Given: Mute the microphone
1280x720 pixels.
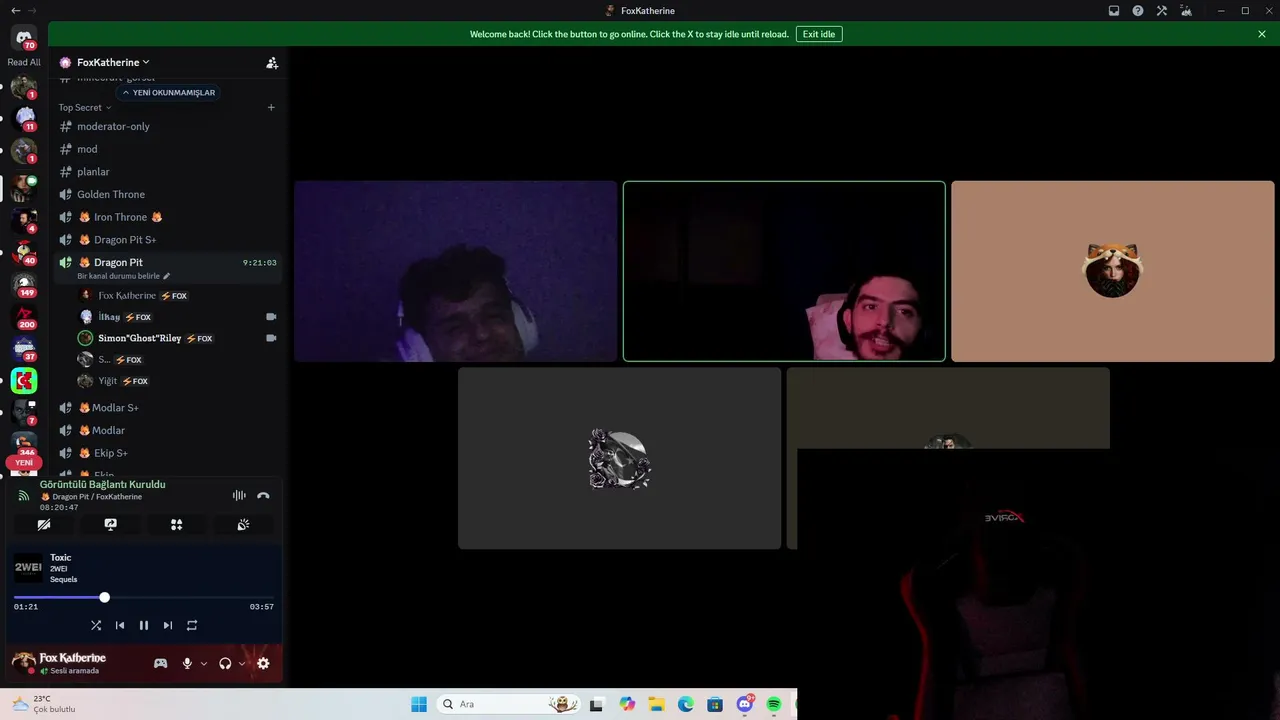Looking at the screenshot, I should tap(187, 663).
